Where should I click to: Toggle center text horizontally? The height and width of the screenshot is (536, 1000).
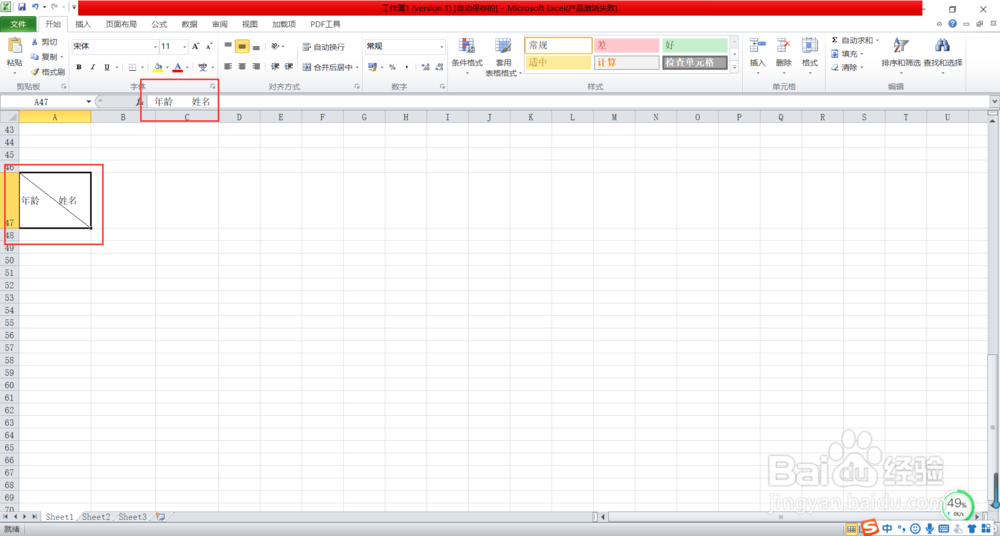[242, 66]
